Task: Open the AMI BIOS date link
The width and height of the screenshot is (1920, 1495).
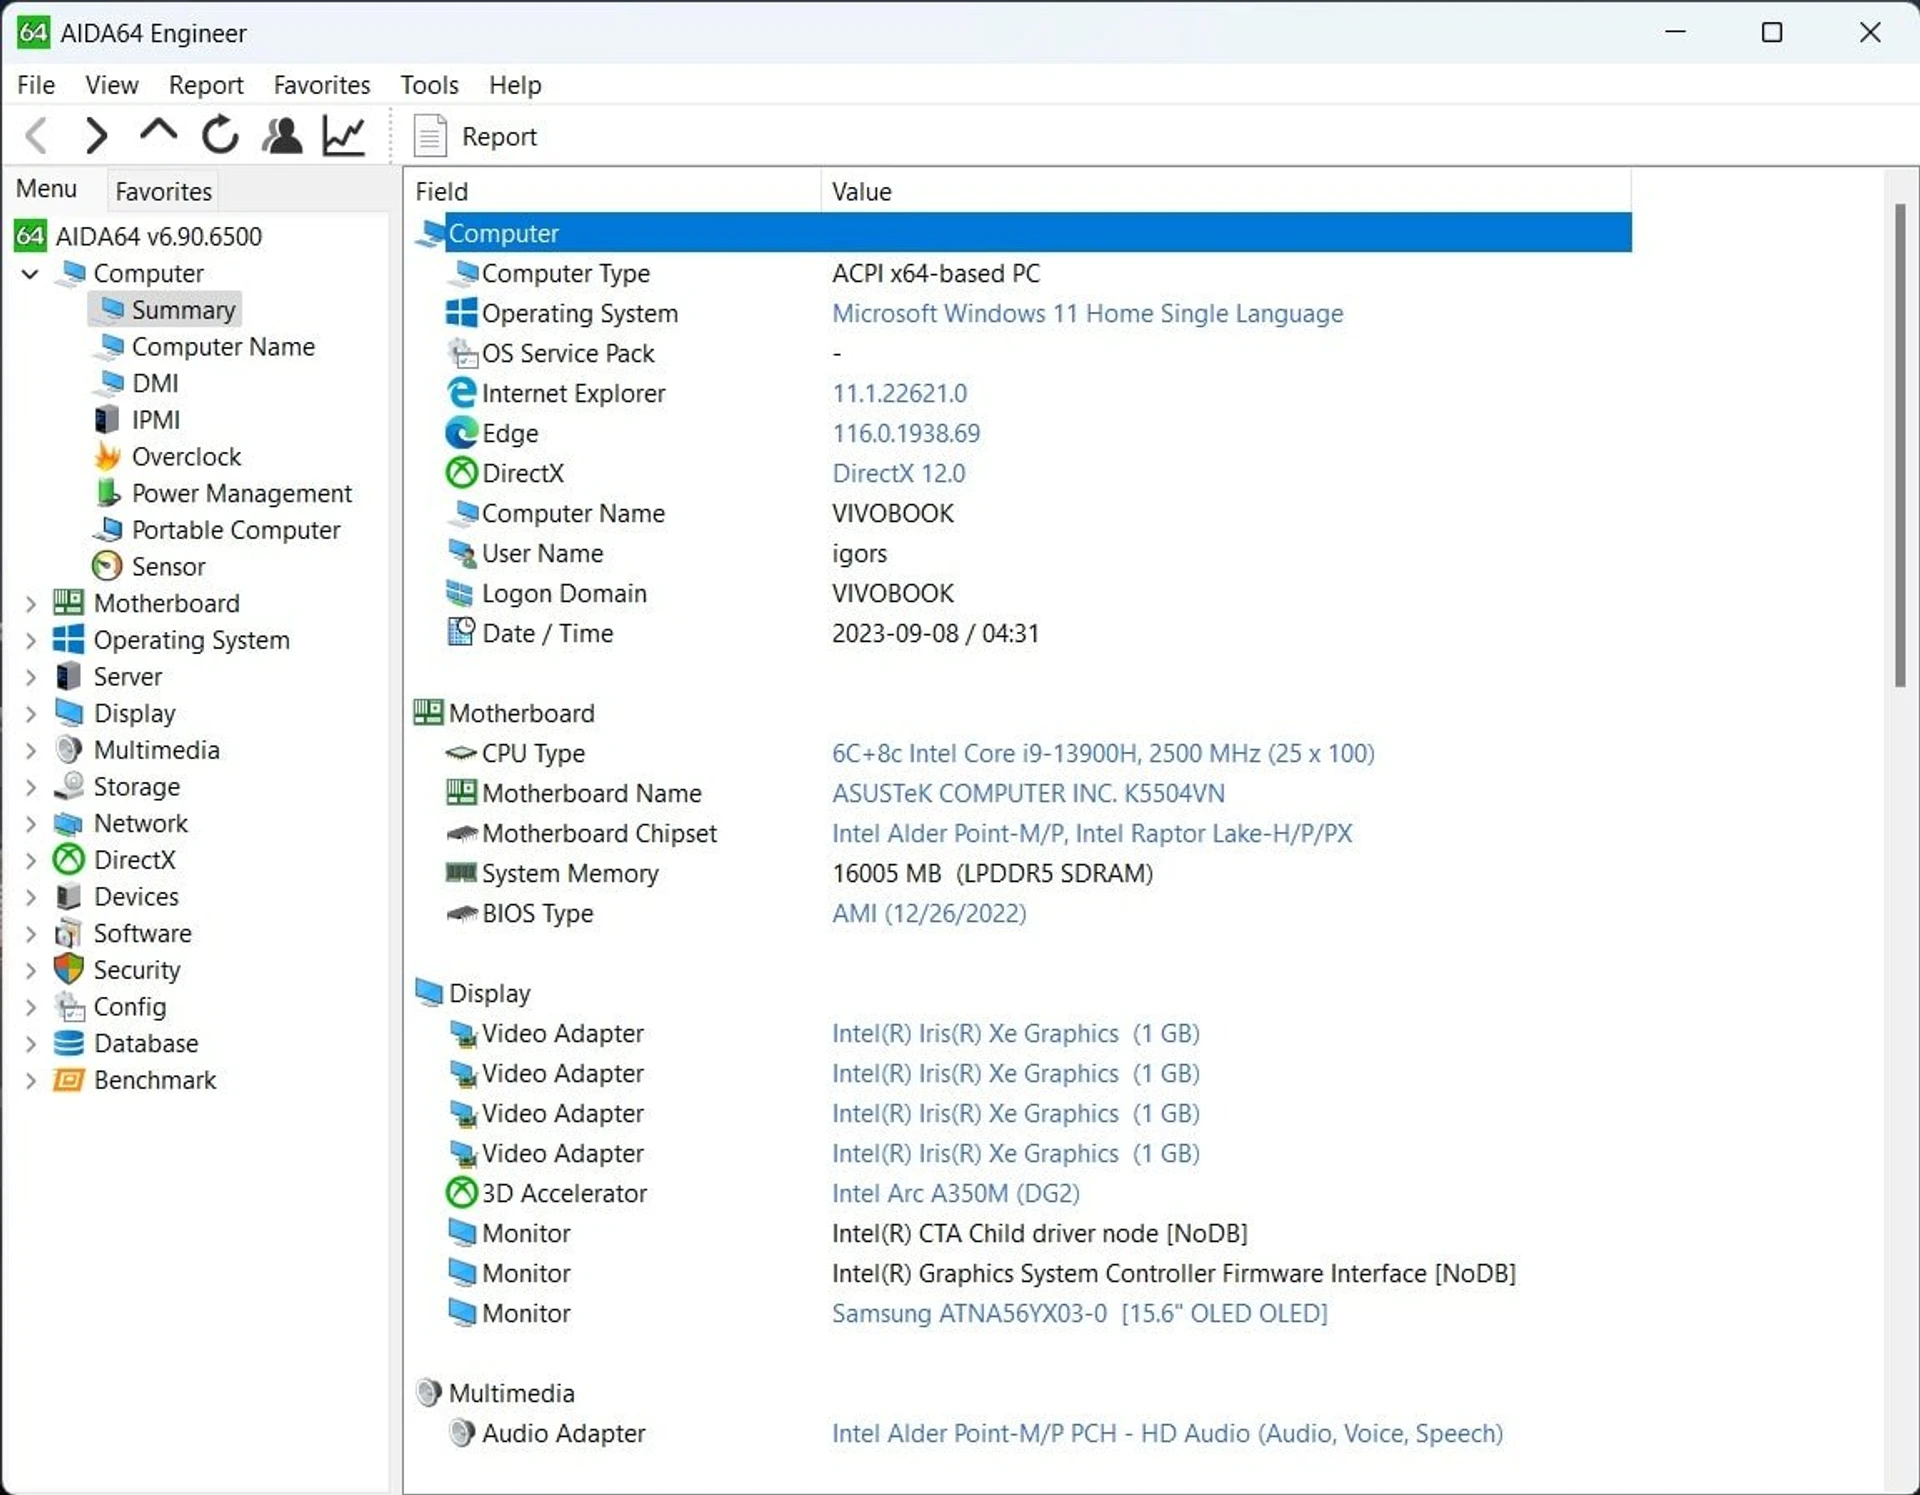Action: pyautogui.click(x=929, y=913)
